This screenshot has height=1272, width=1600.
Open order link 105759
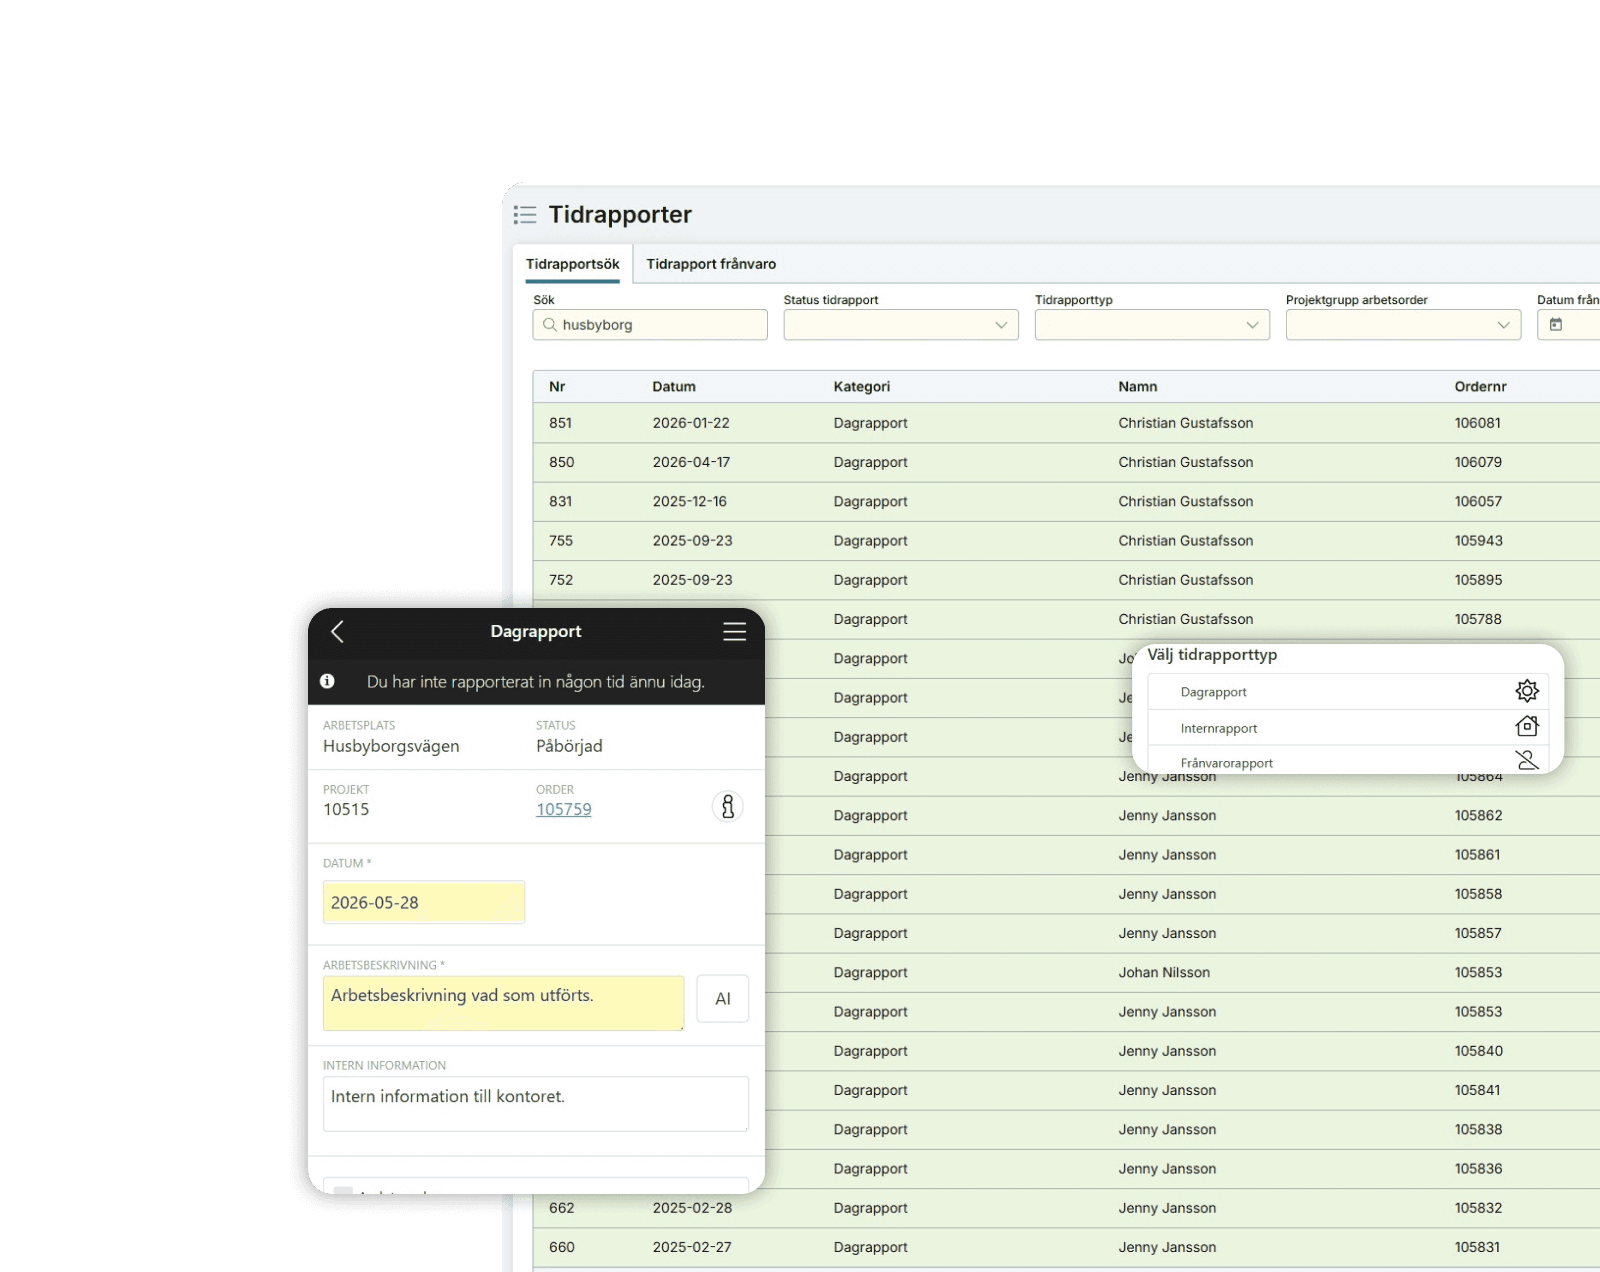[564, 809]
